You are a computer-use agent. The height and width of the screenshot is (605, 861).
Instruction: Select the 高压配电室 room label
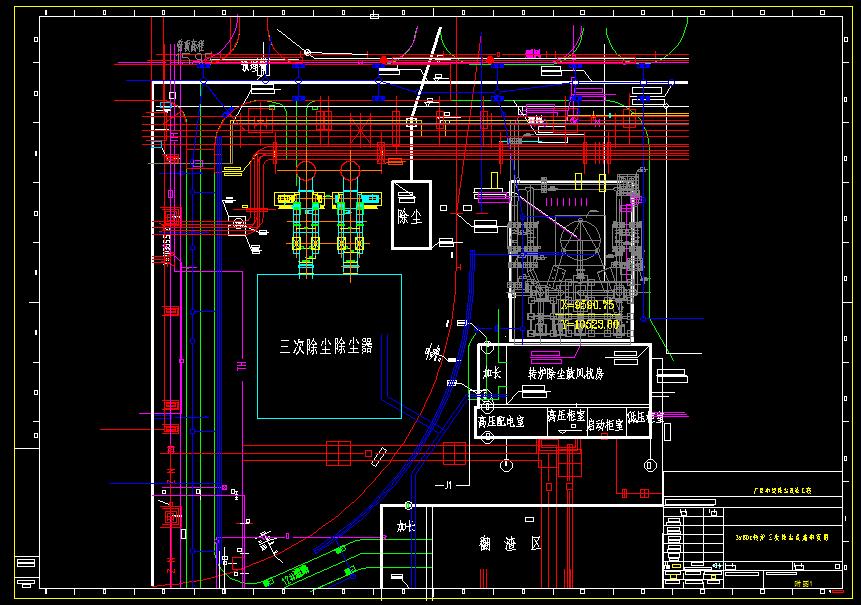(x=501, y=421)
